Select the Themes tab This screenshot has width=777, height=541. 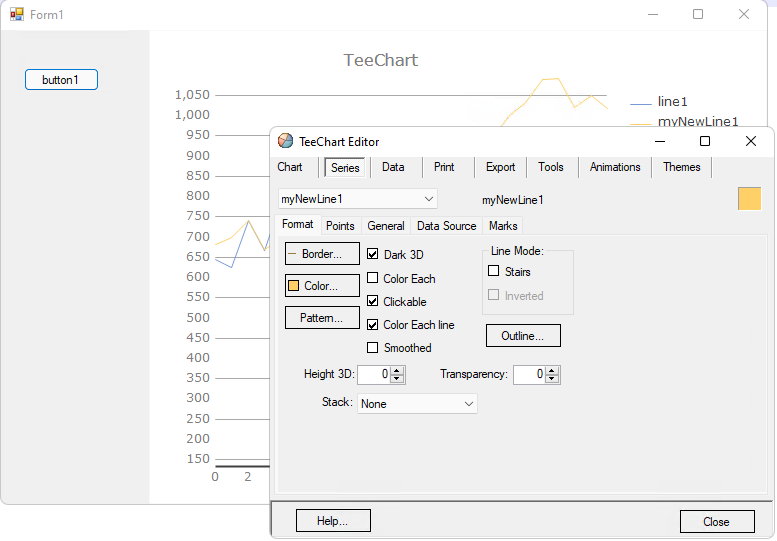[681, 167]
